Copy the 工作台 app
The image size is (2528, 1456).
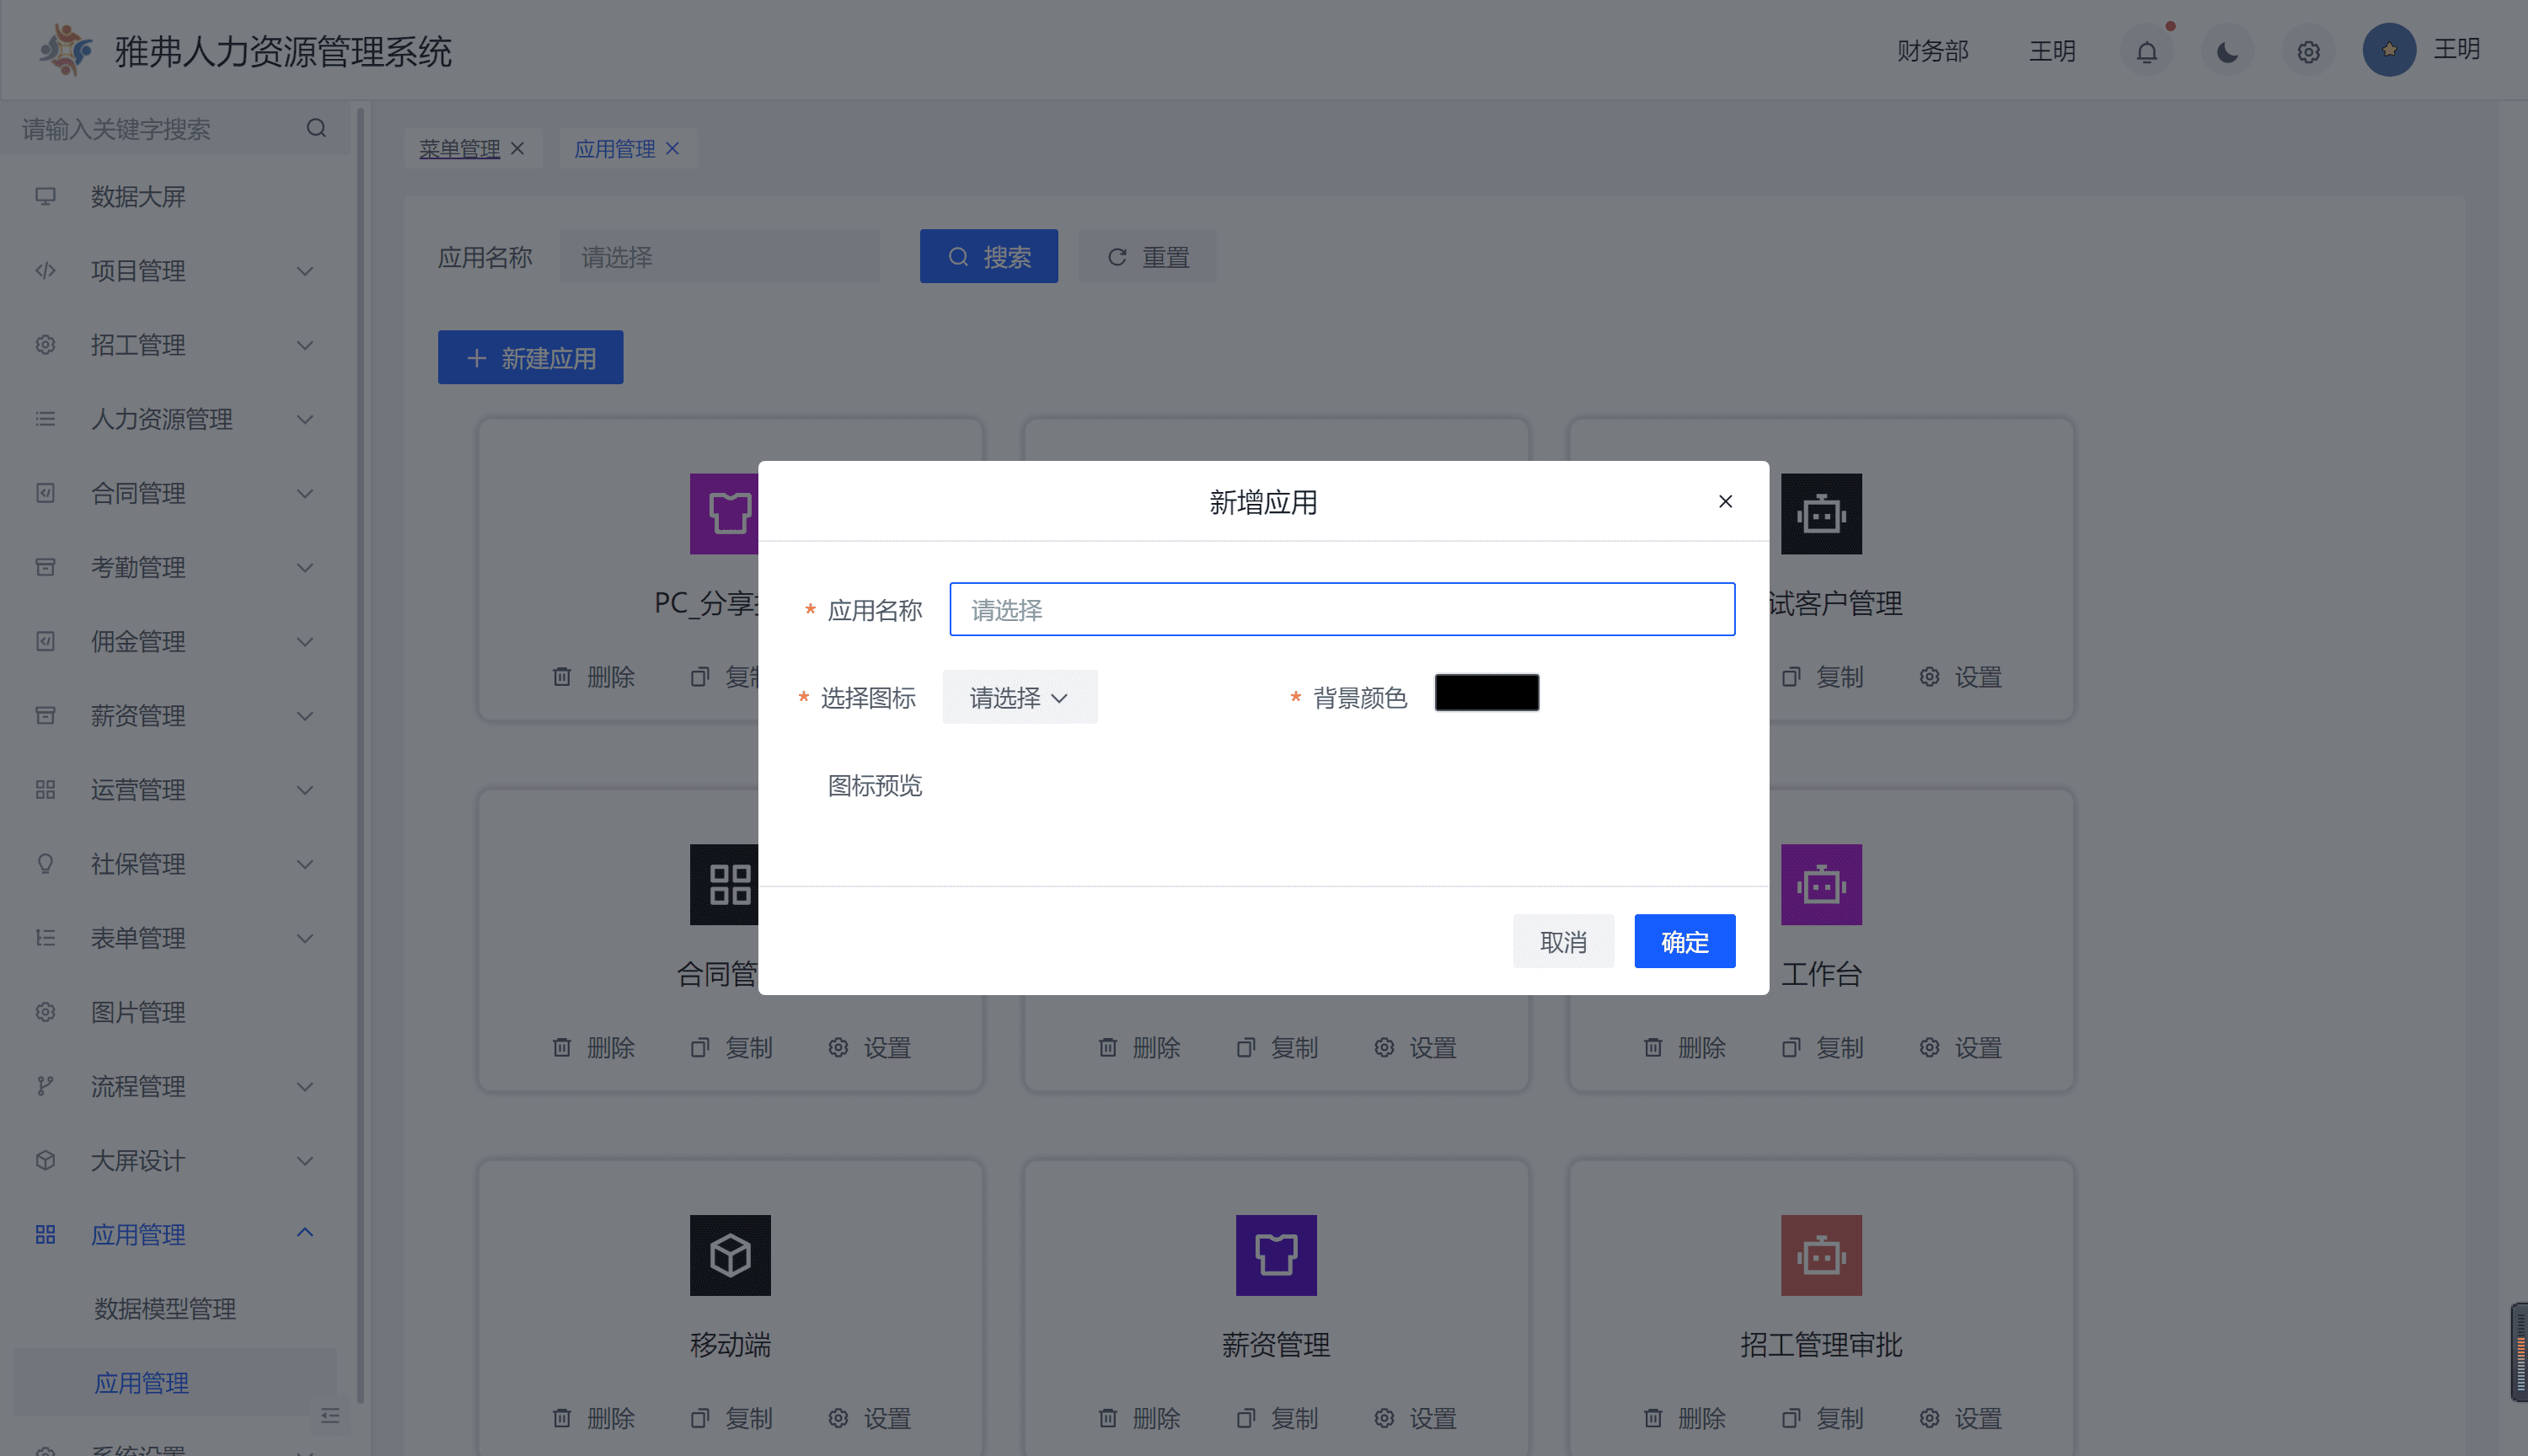[1823, 1047]
